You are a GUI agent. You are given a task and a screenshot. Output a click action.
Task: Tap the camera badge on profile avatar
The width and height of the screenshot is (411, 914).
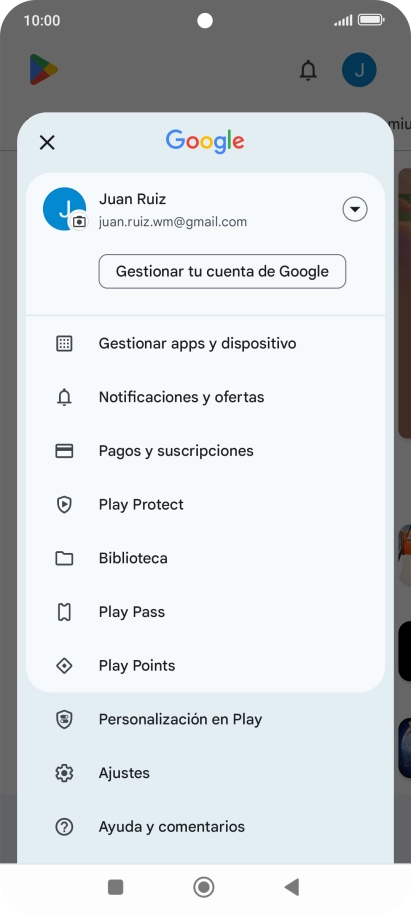(x=79, y=222)
